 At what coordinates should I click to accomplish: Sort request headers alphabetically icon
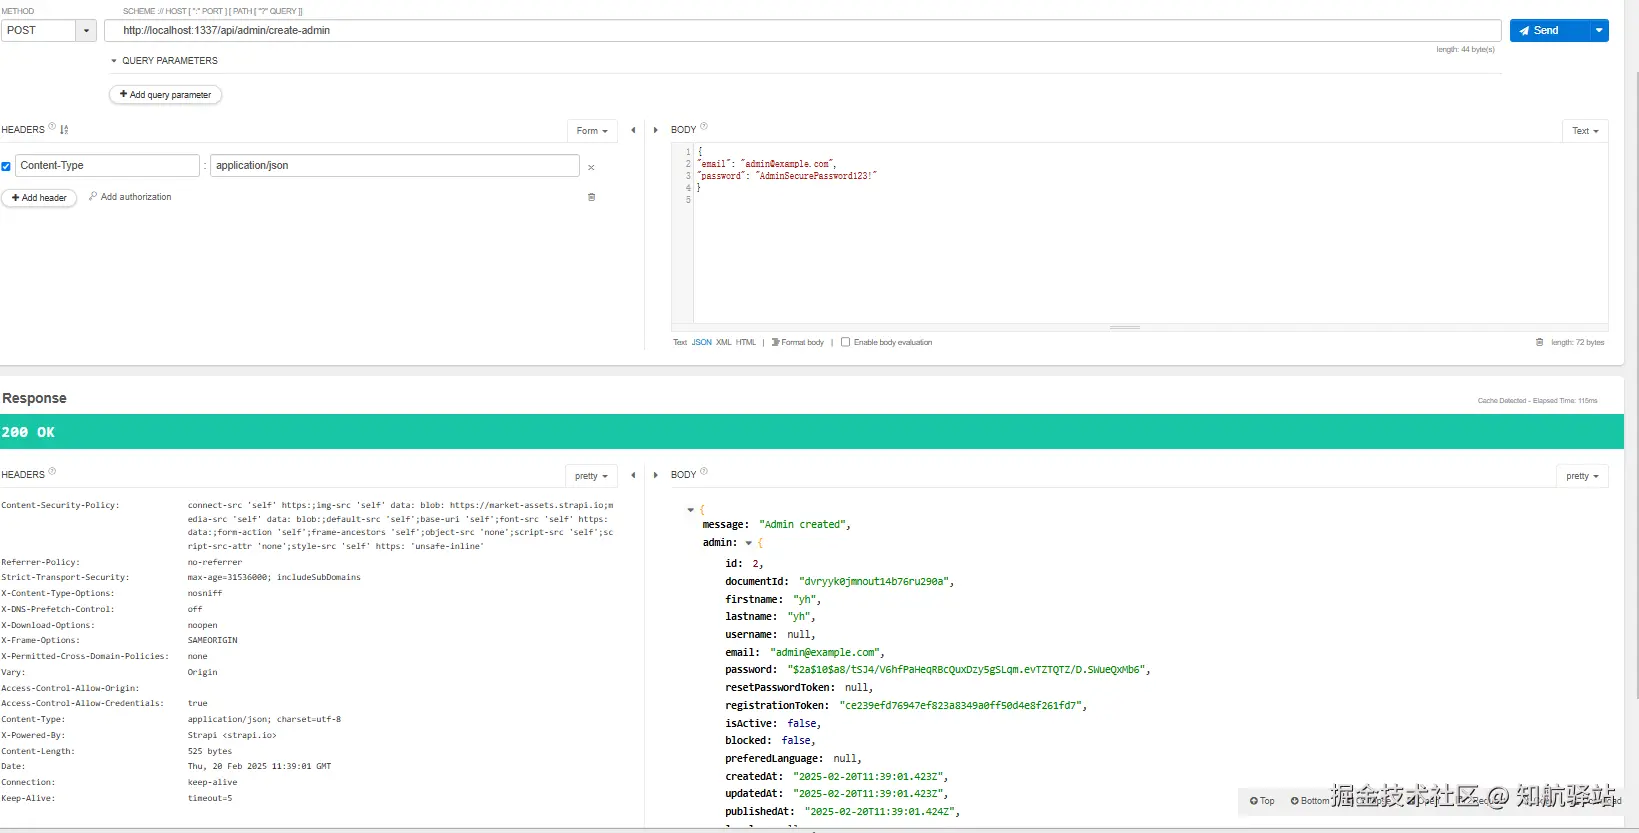pos(64,130)
